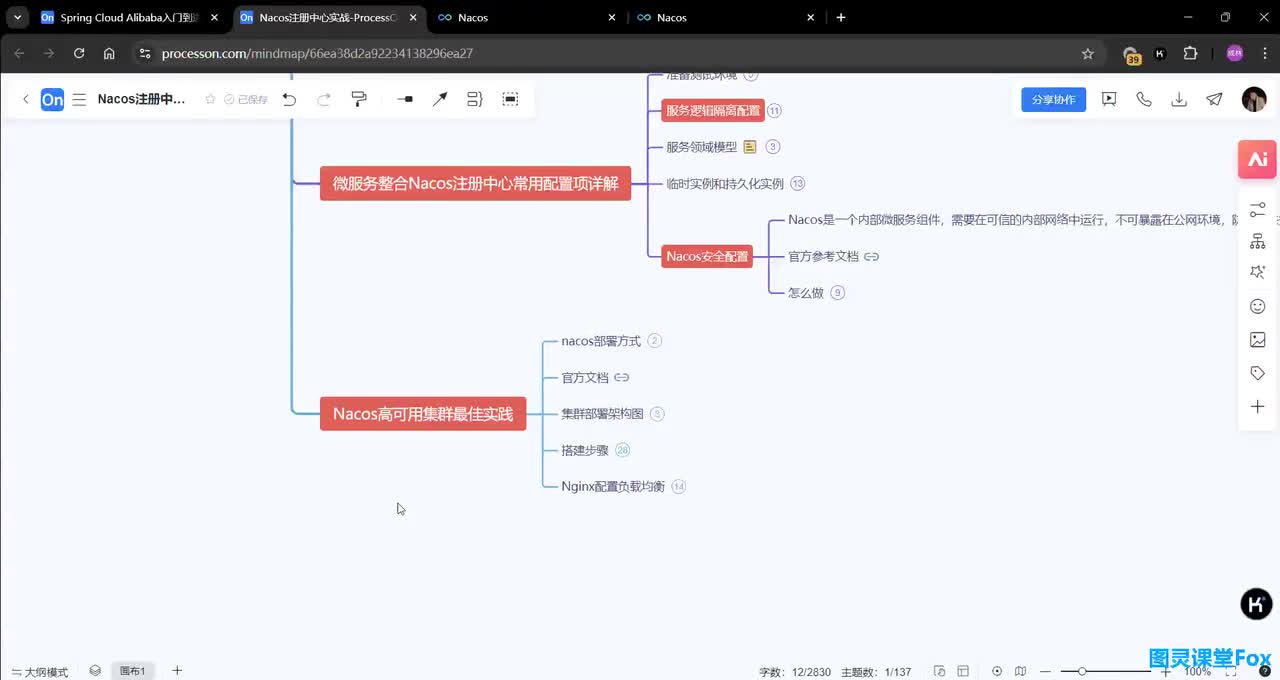Select the 画布1 canvas tab
The height and width of the screenshot is (680, 1280).
[133, 671]
